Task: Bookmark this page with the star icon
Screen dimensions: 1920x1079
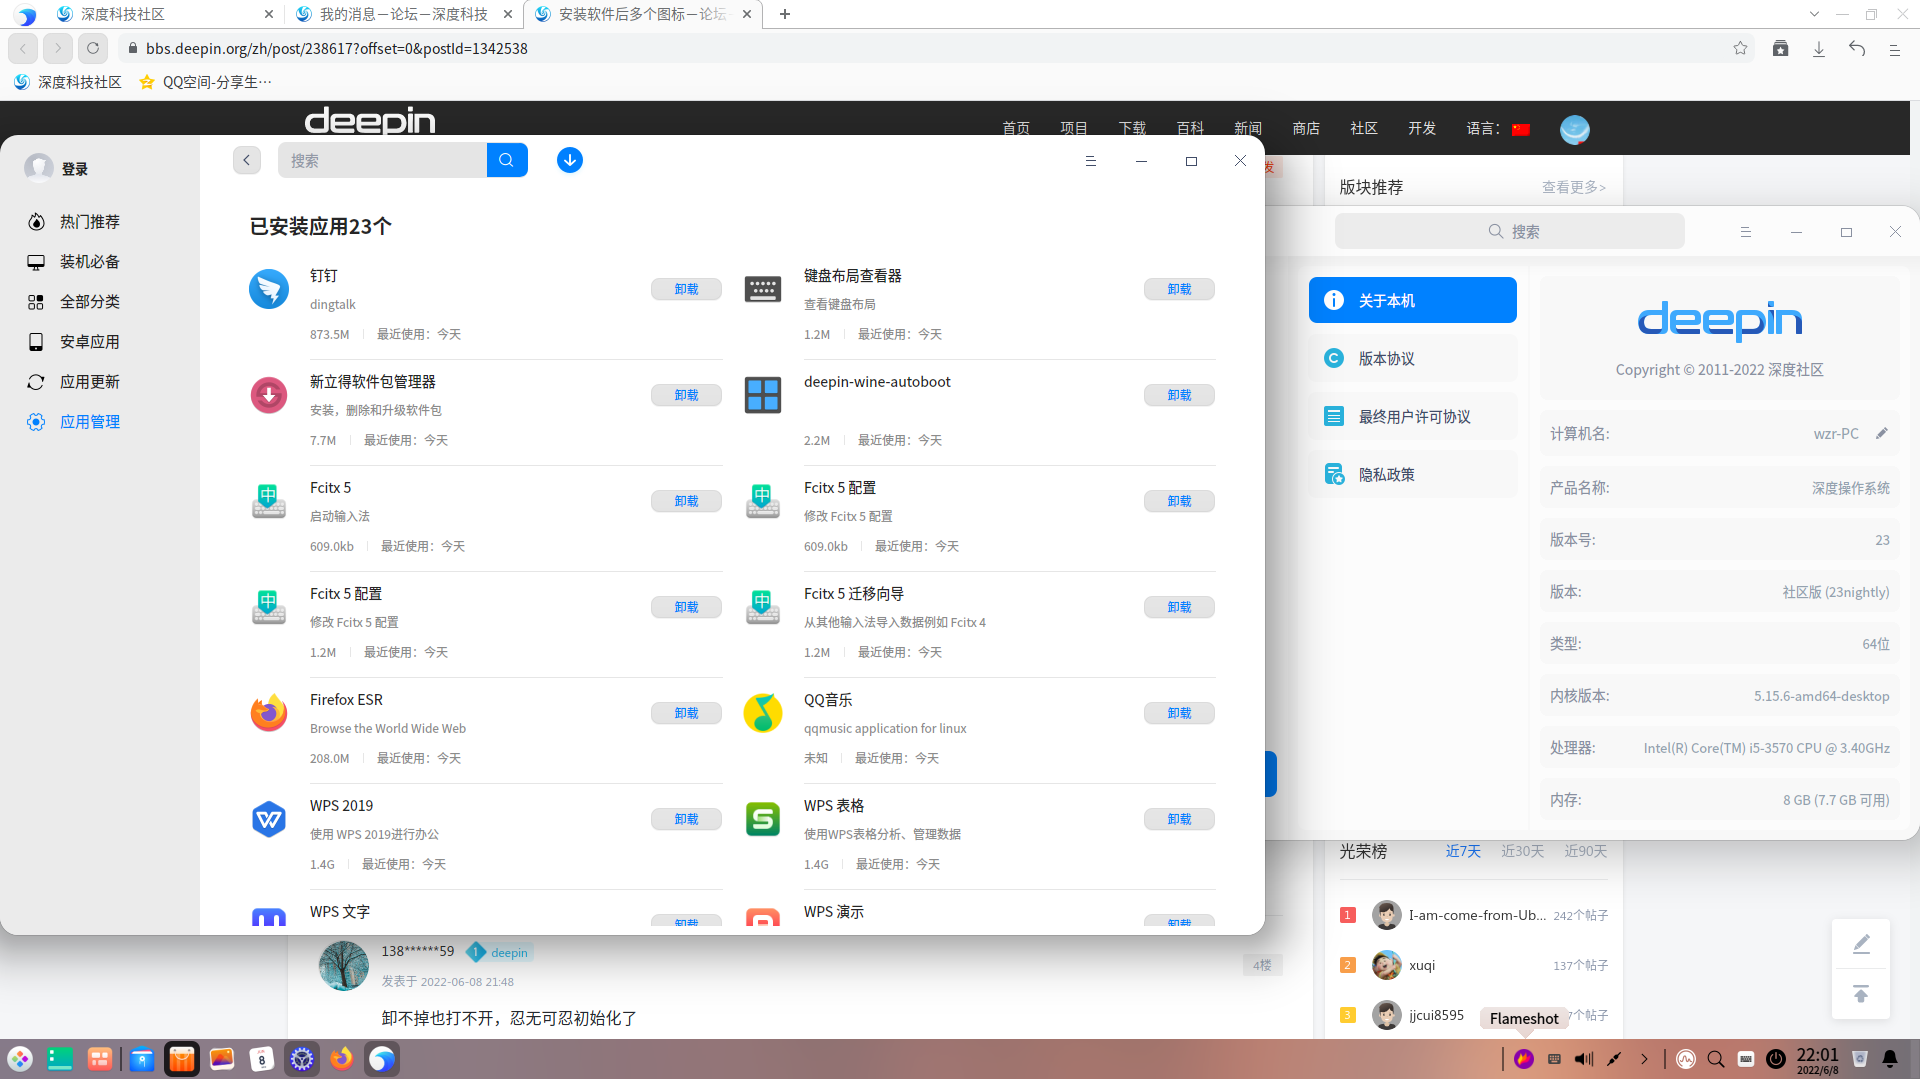Action: click(1740, 48)
